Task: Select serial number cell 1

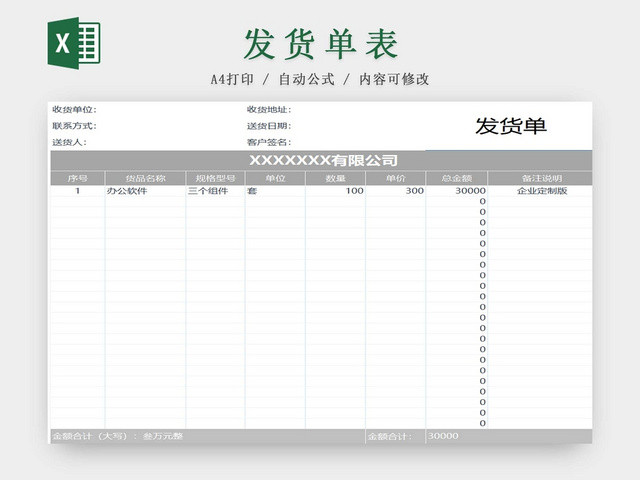Action: click(x=78, y=191)
